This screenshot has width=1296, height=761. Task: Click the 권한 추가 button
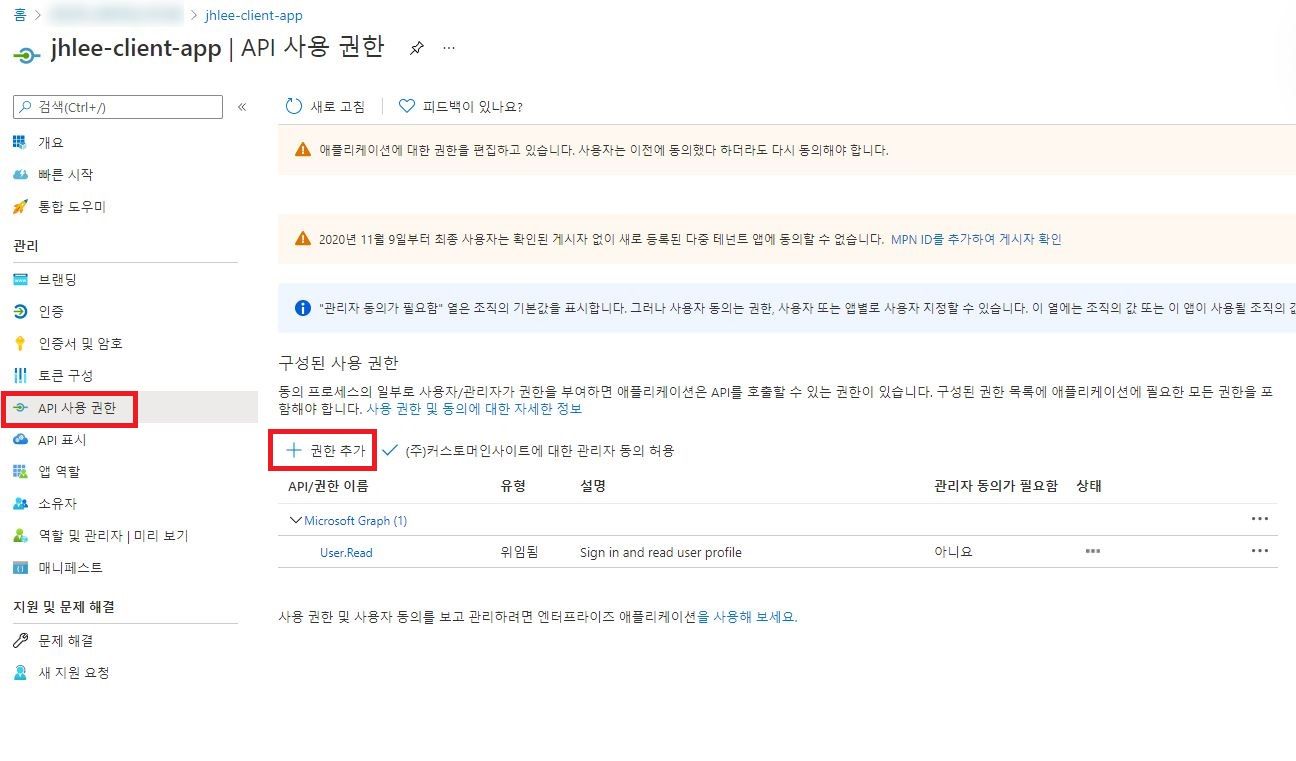(325, 450)
